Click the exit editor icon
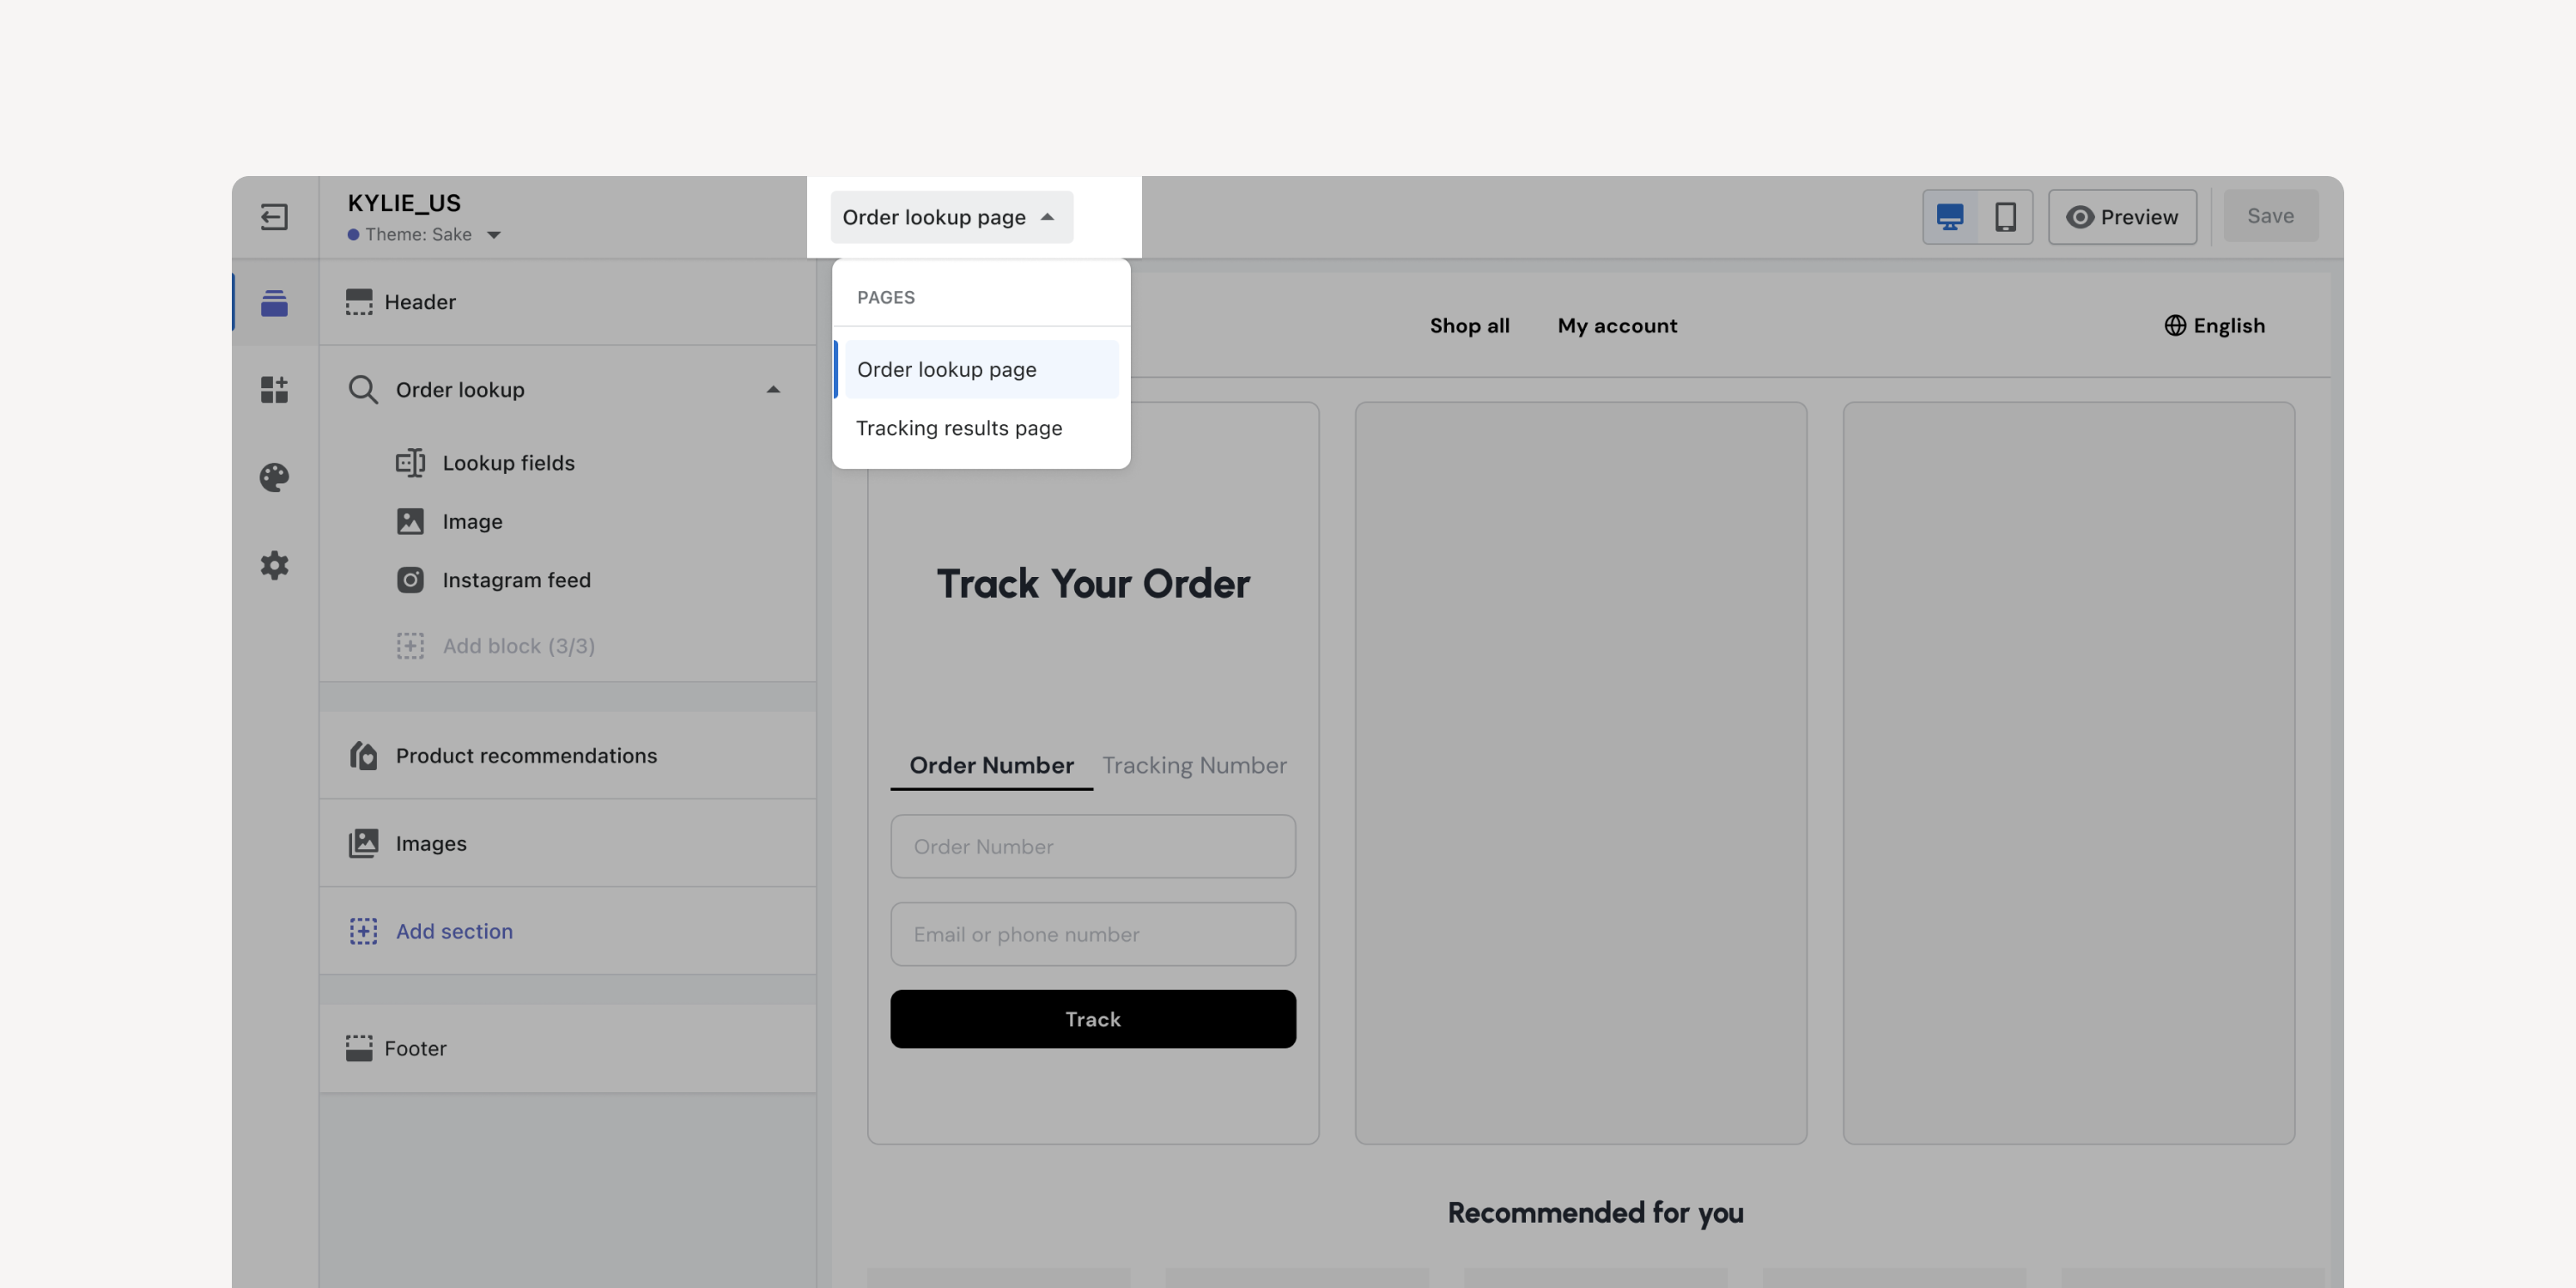The width and height of the screenshot is (2576, 1288). (274, 216)
